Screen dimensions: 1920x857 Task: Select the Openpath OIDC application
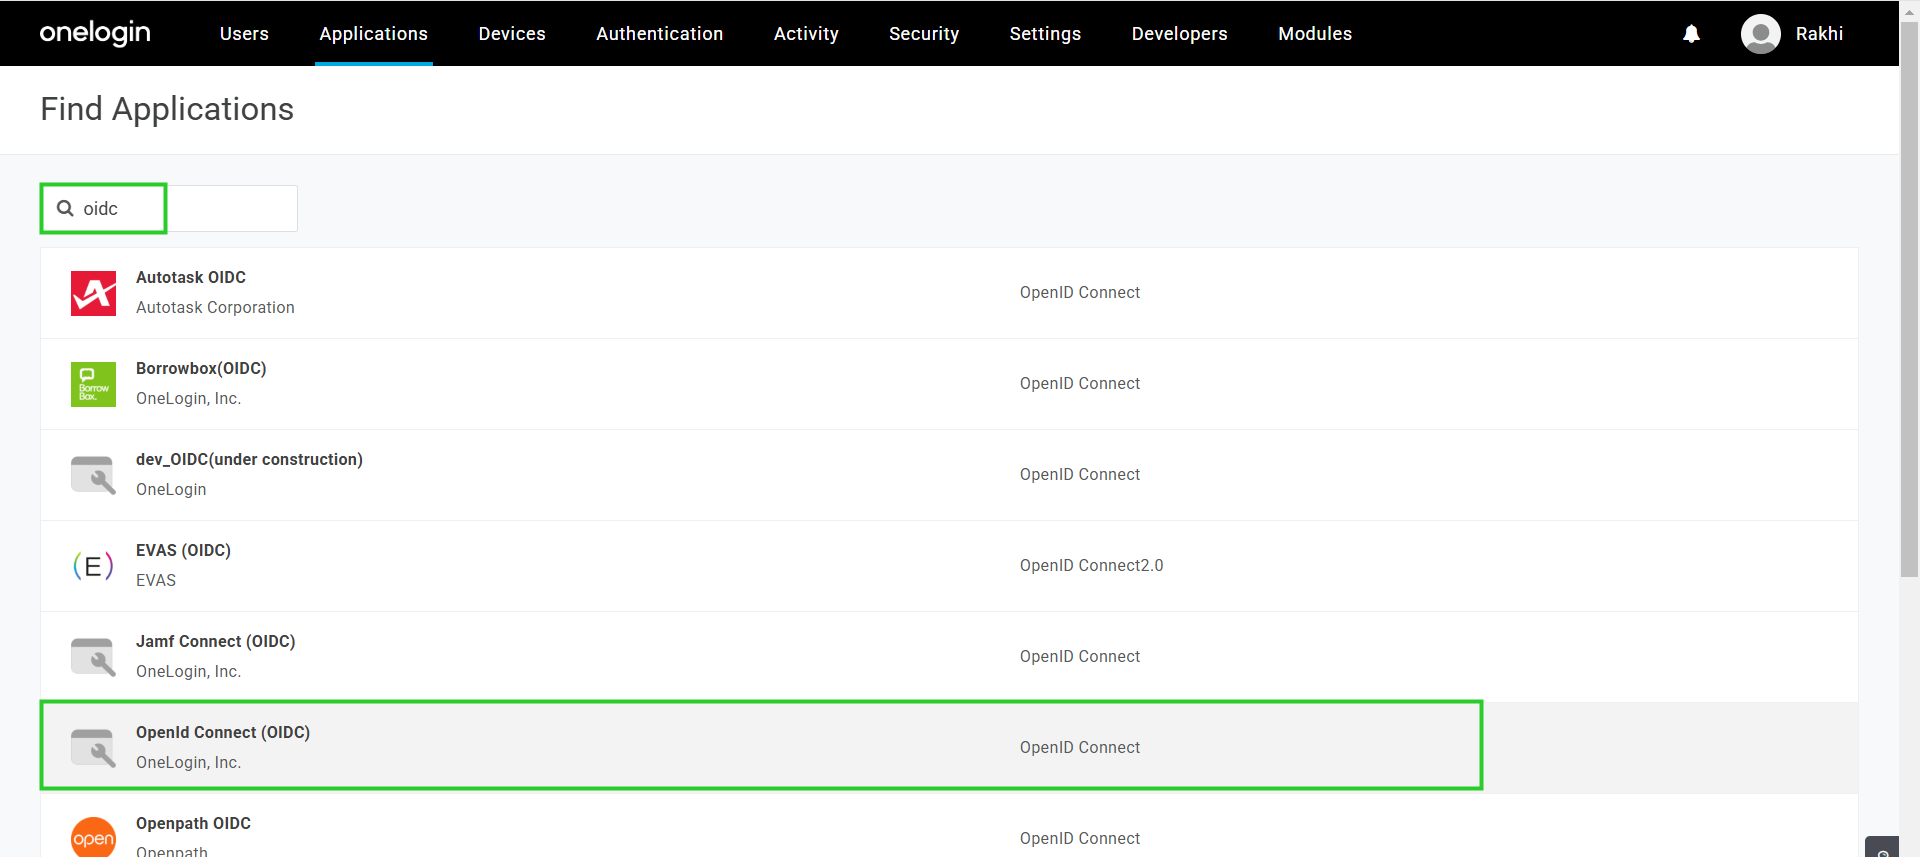coord(949,826)
